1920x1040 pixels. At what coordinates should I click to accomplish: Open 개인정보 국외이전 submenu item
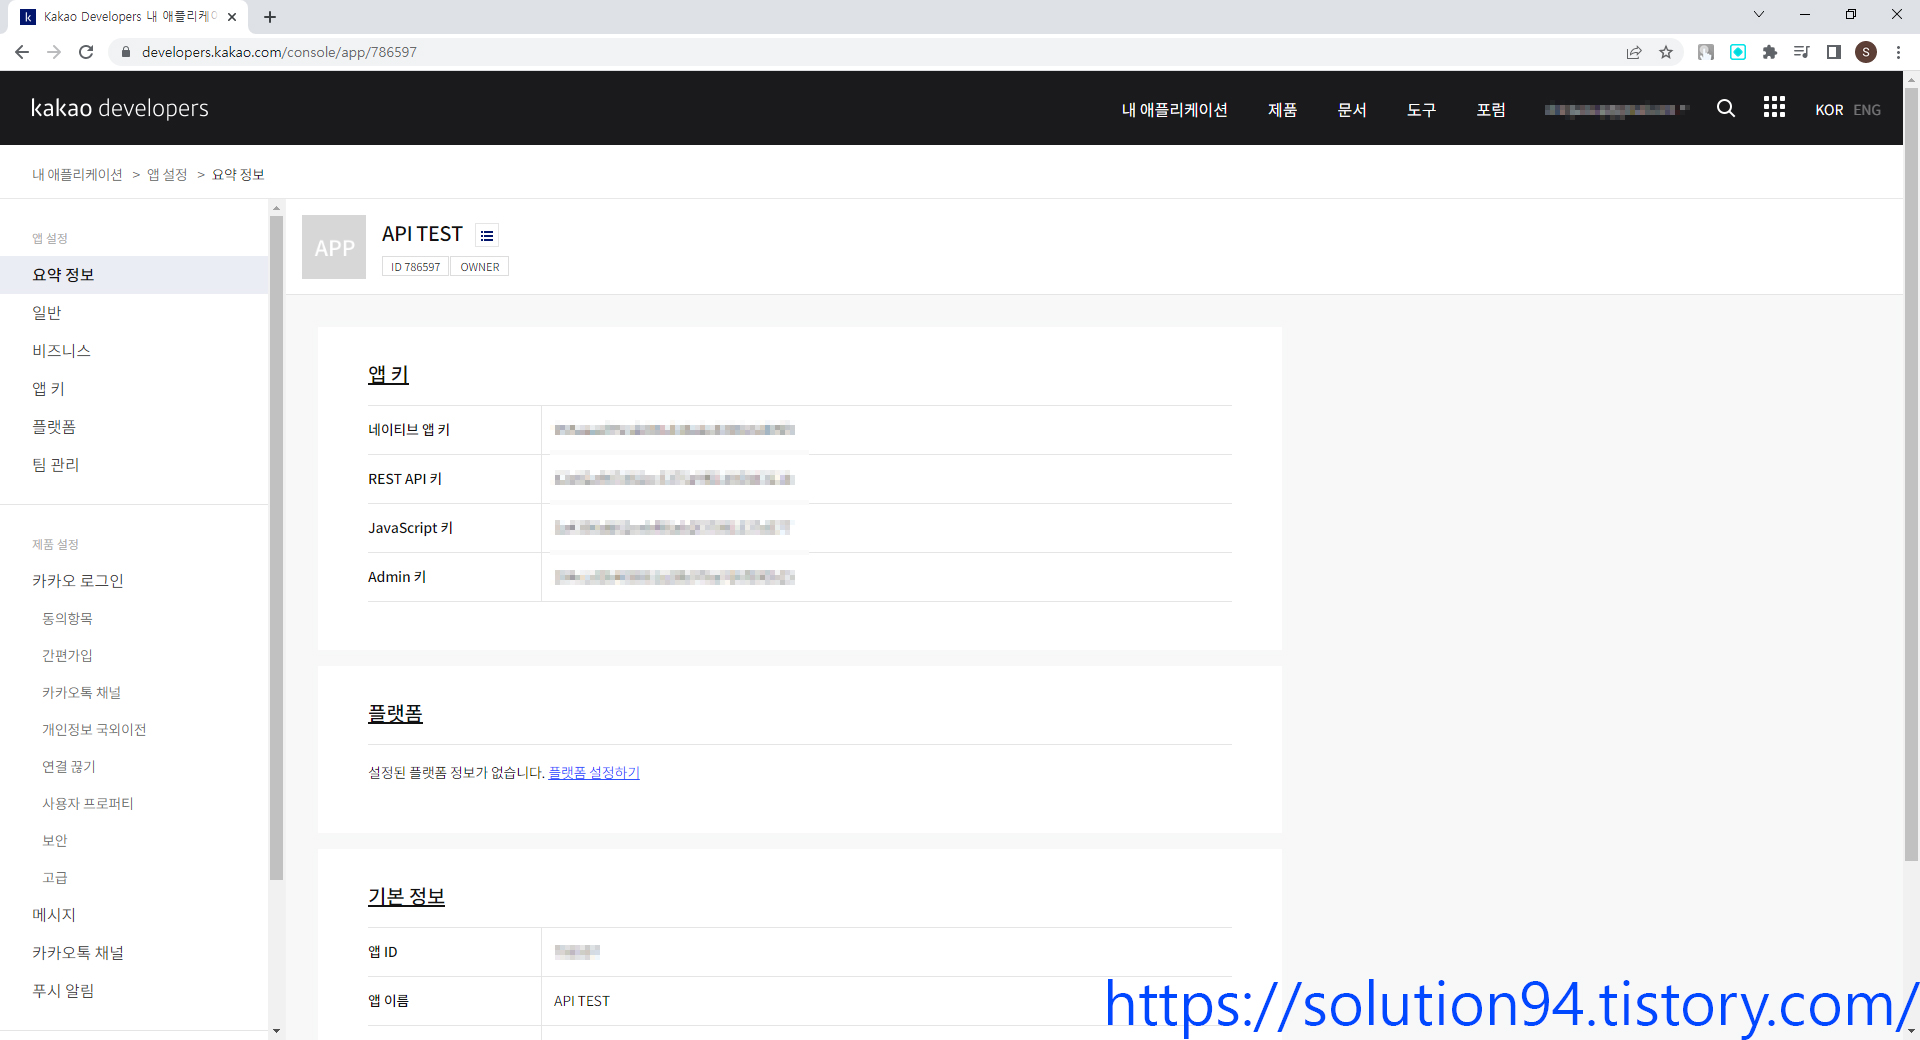(x=94, y=730)
